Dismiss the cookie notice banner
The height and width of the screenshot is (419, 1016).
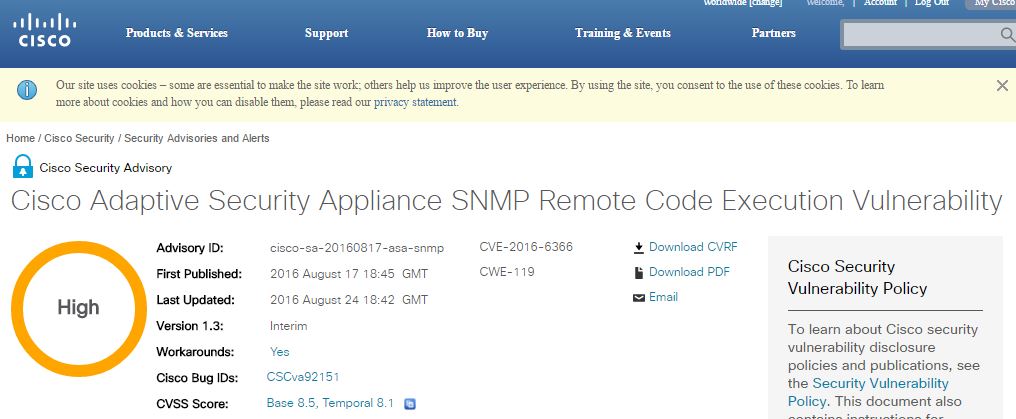click(1002, 86)
